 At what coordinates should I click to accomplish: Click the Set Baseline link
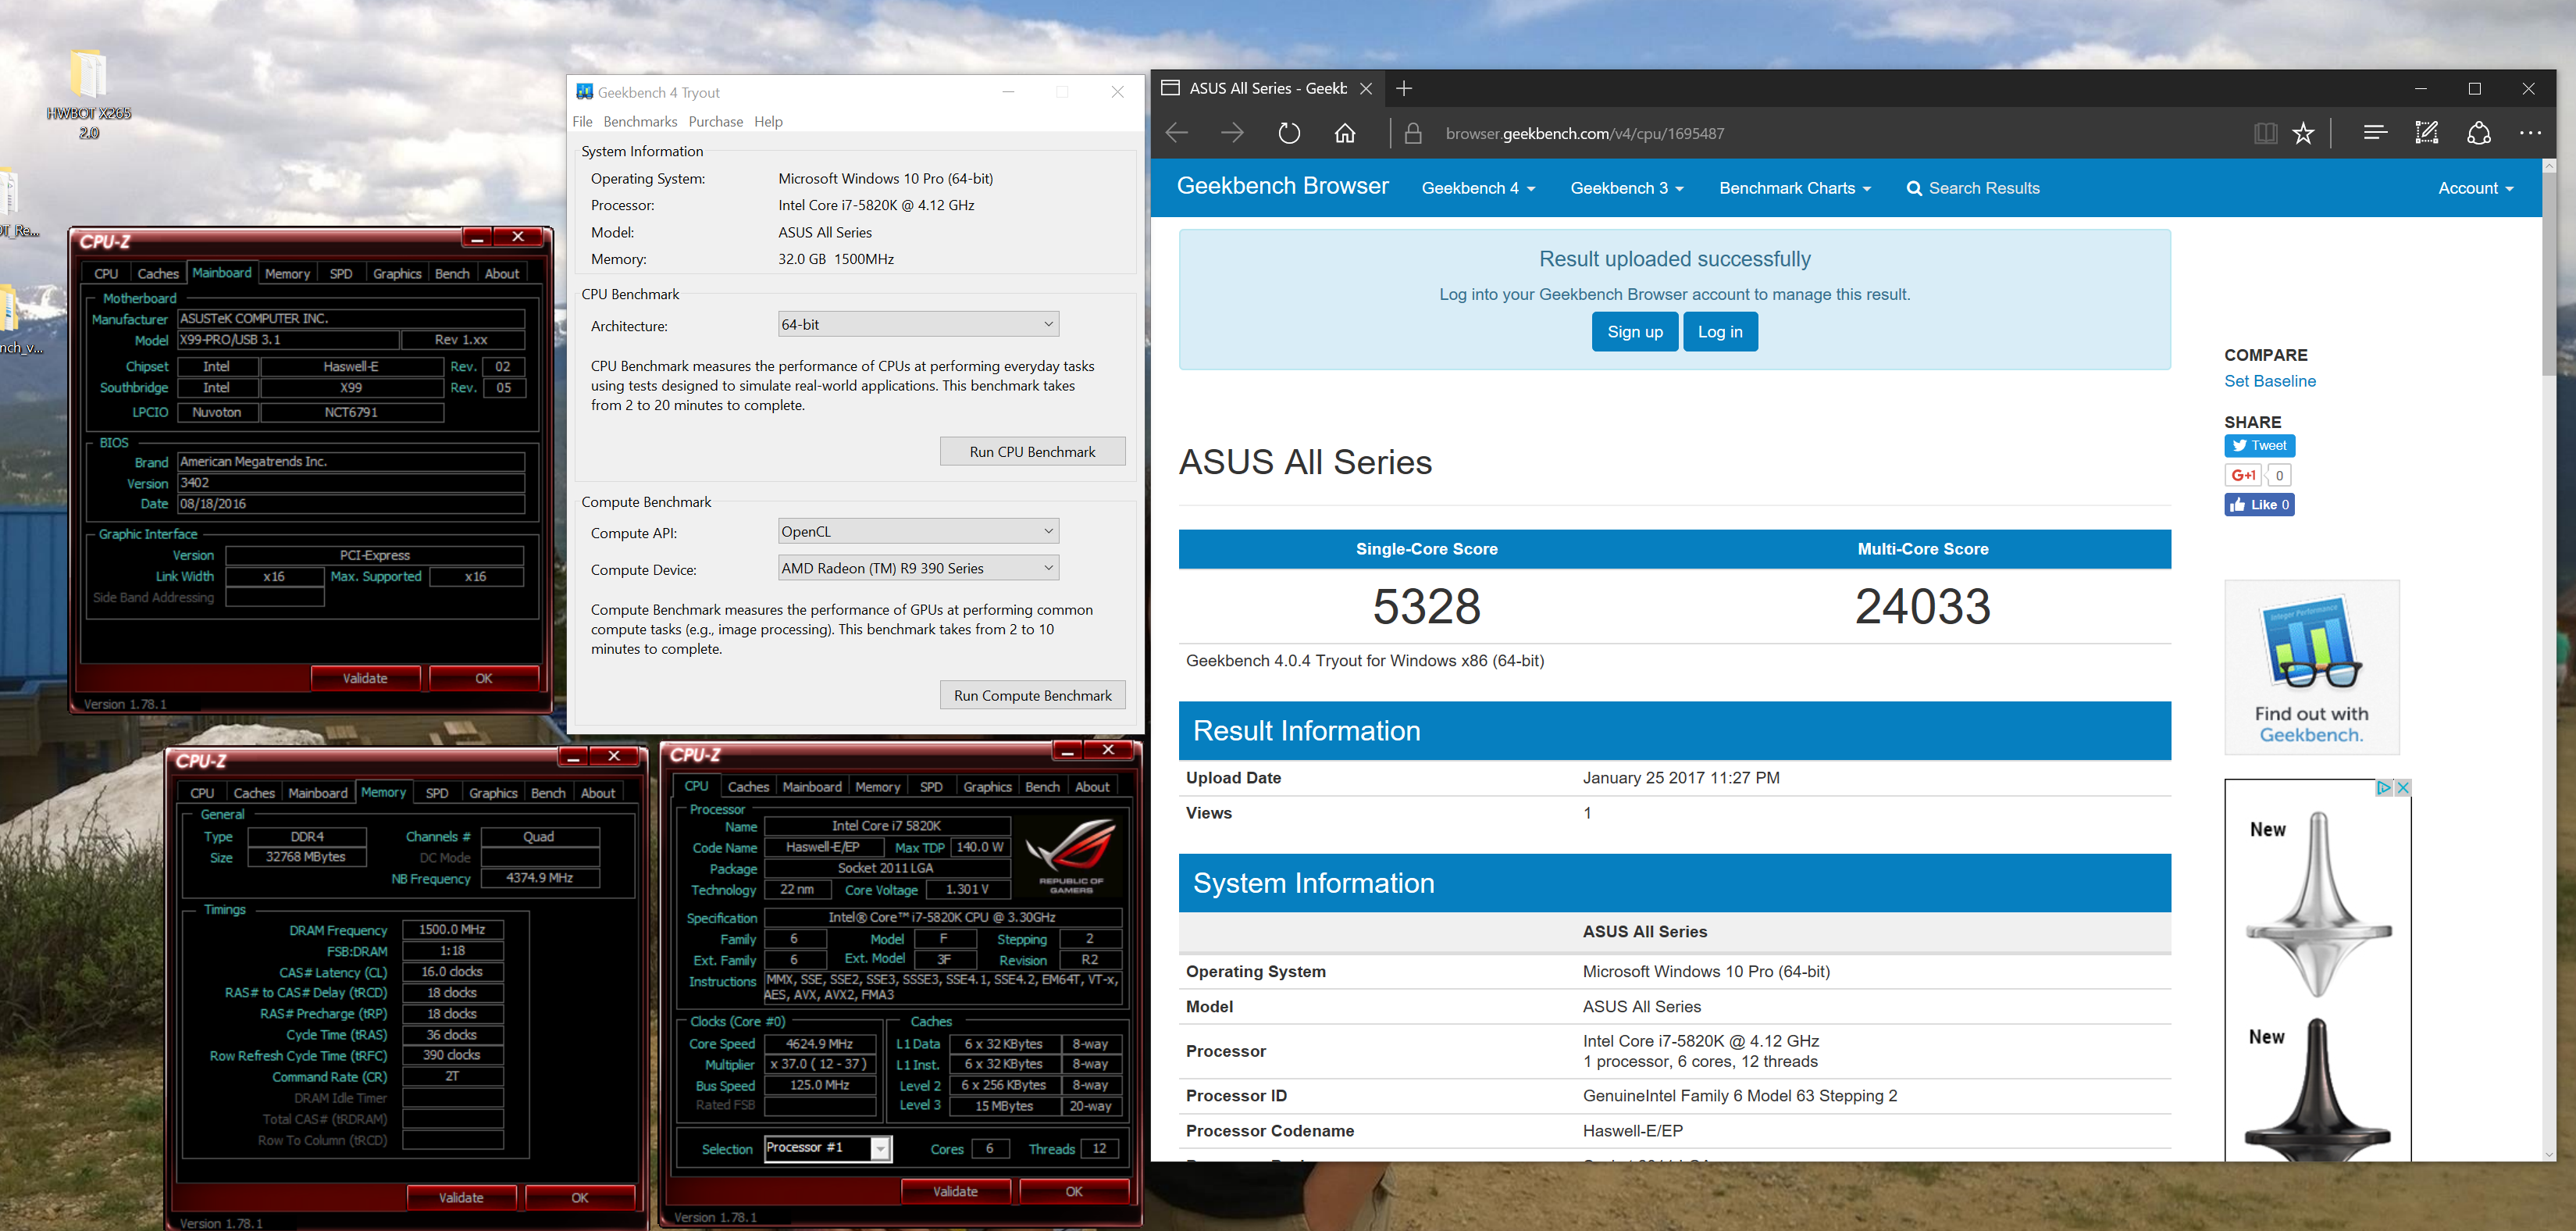2270,381
